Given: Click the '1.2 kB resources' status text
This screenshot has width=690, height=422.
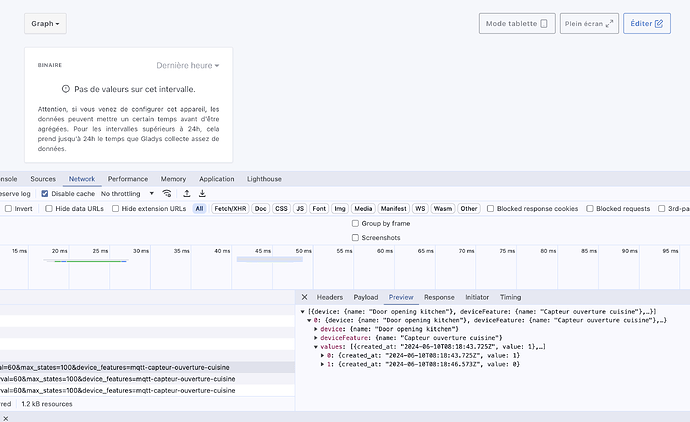Looking at the screenshot, I should (47, 404).
